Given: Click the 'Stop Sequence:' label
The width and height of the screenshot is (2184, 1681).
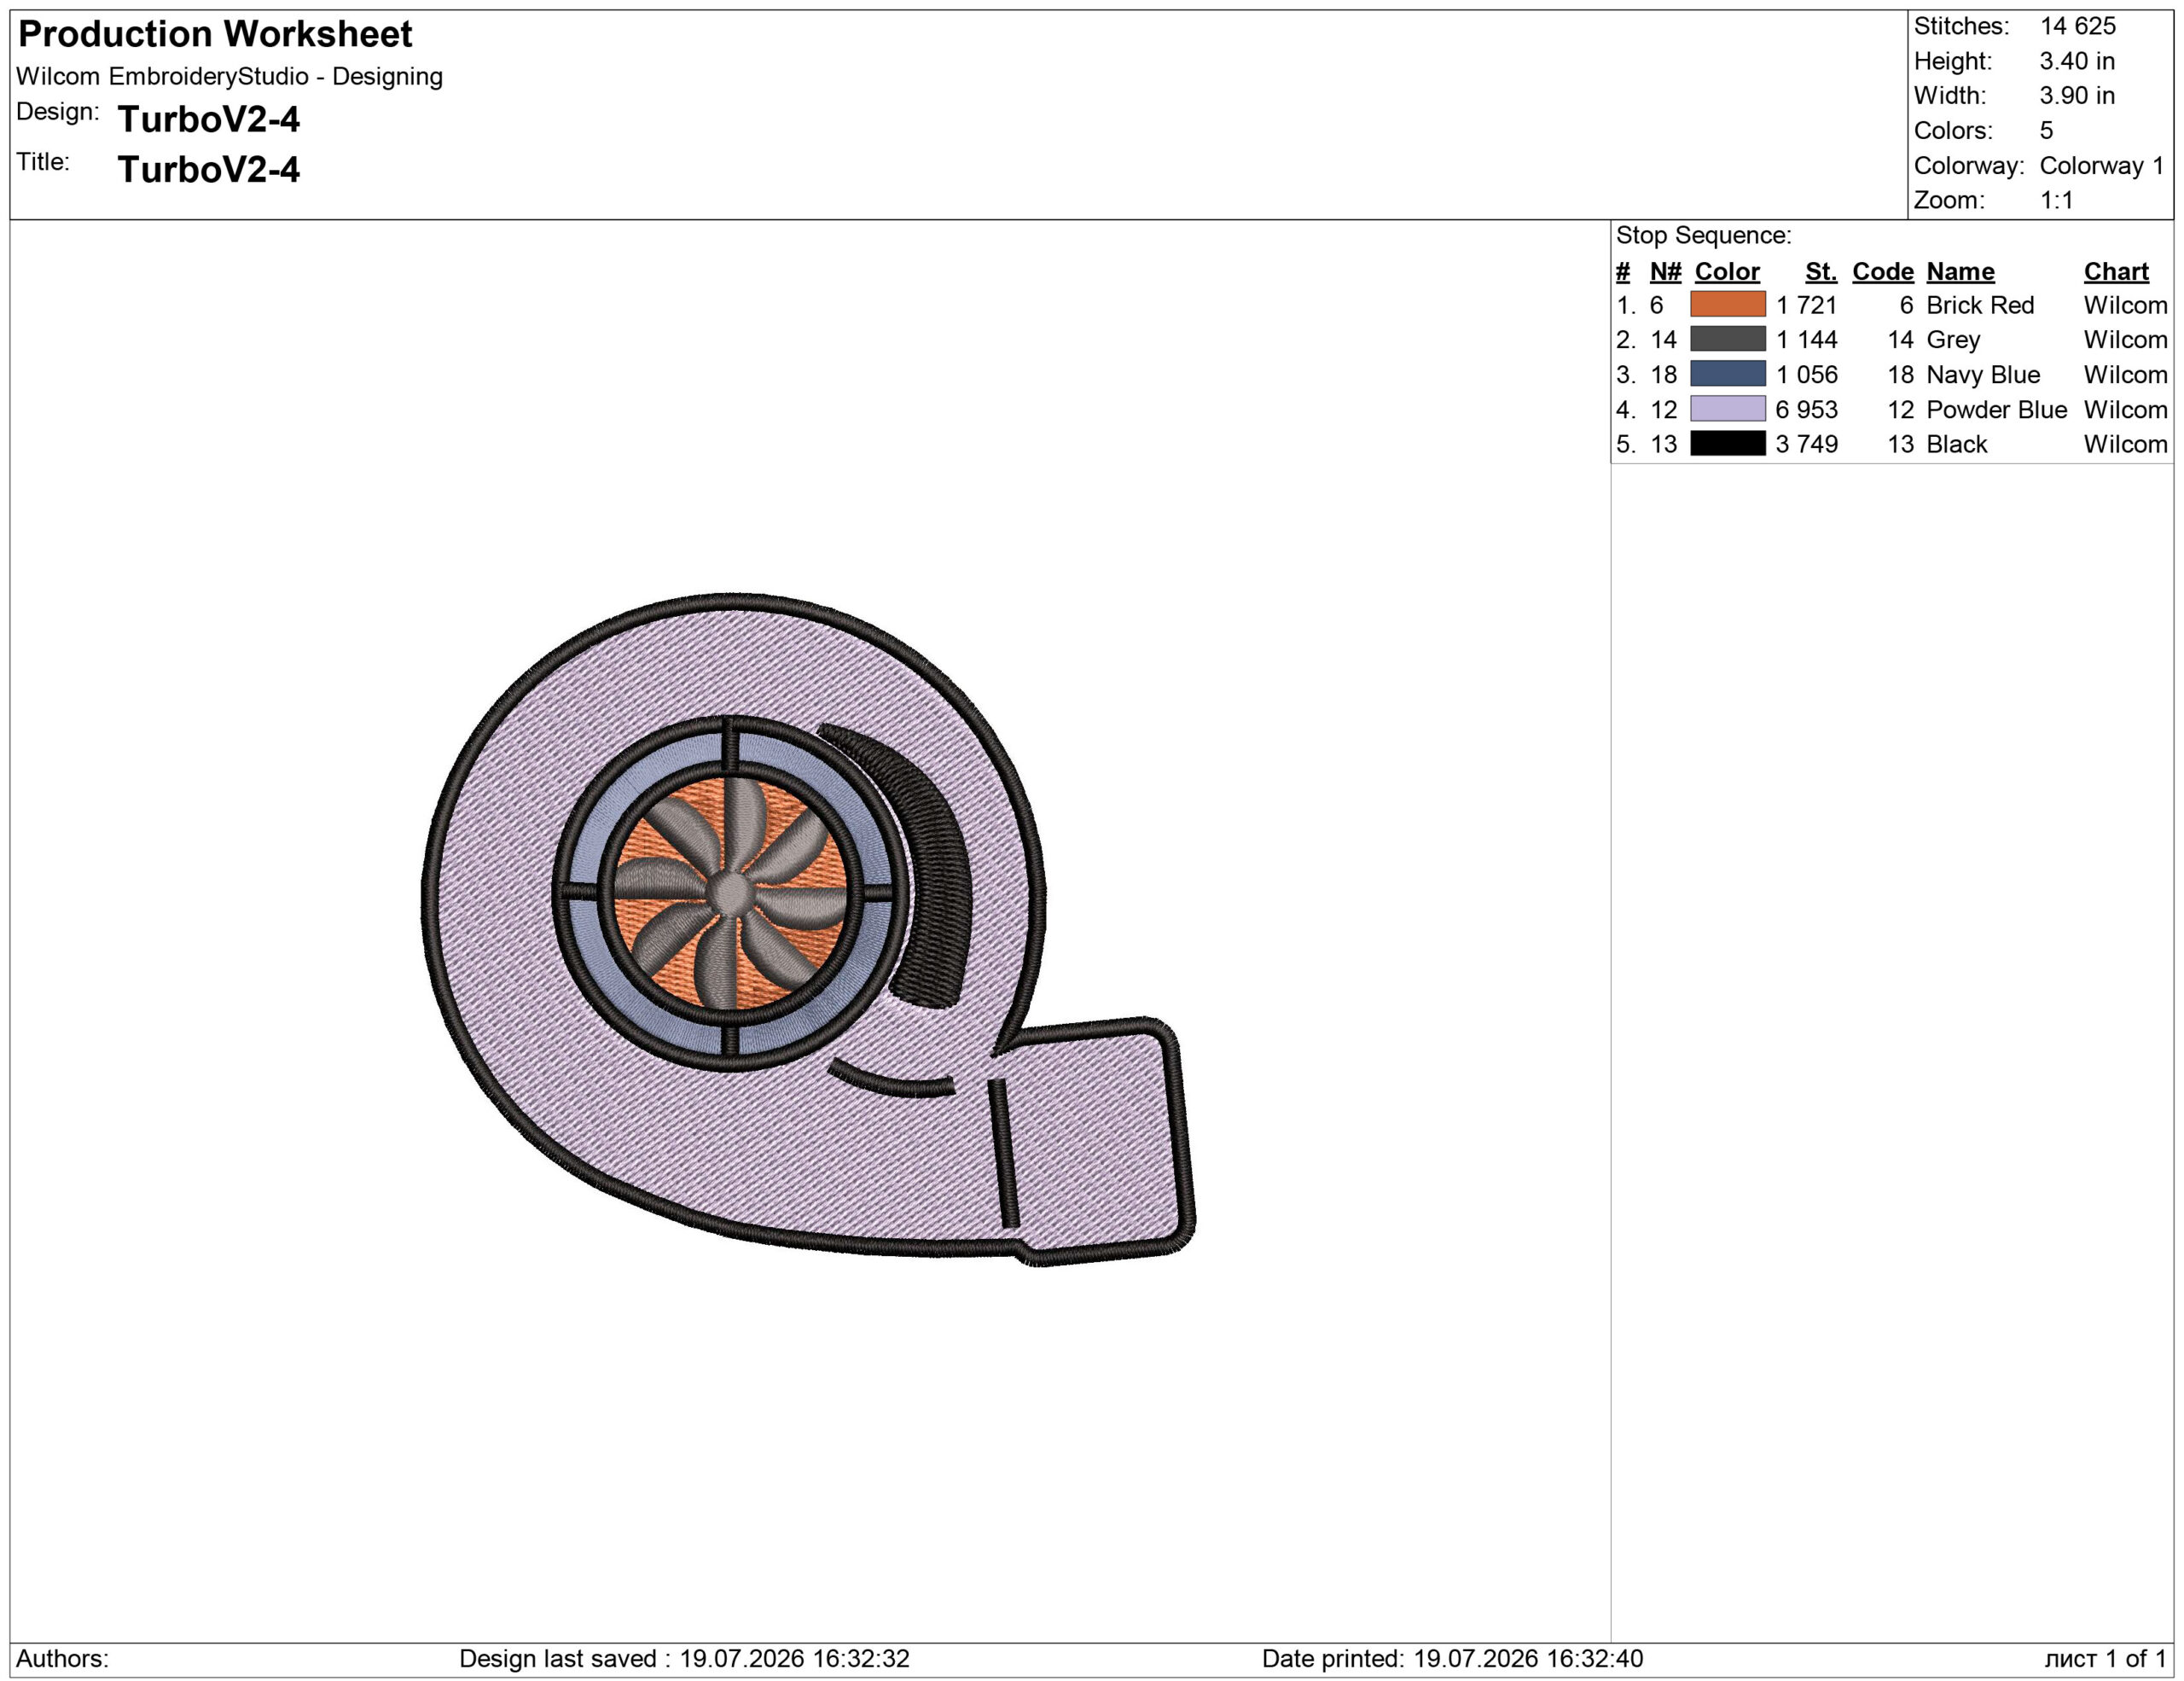Looking at the screenshot, I should point(1703,235).
